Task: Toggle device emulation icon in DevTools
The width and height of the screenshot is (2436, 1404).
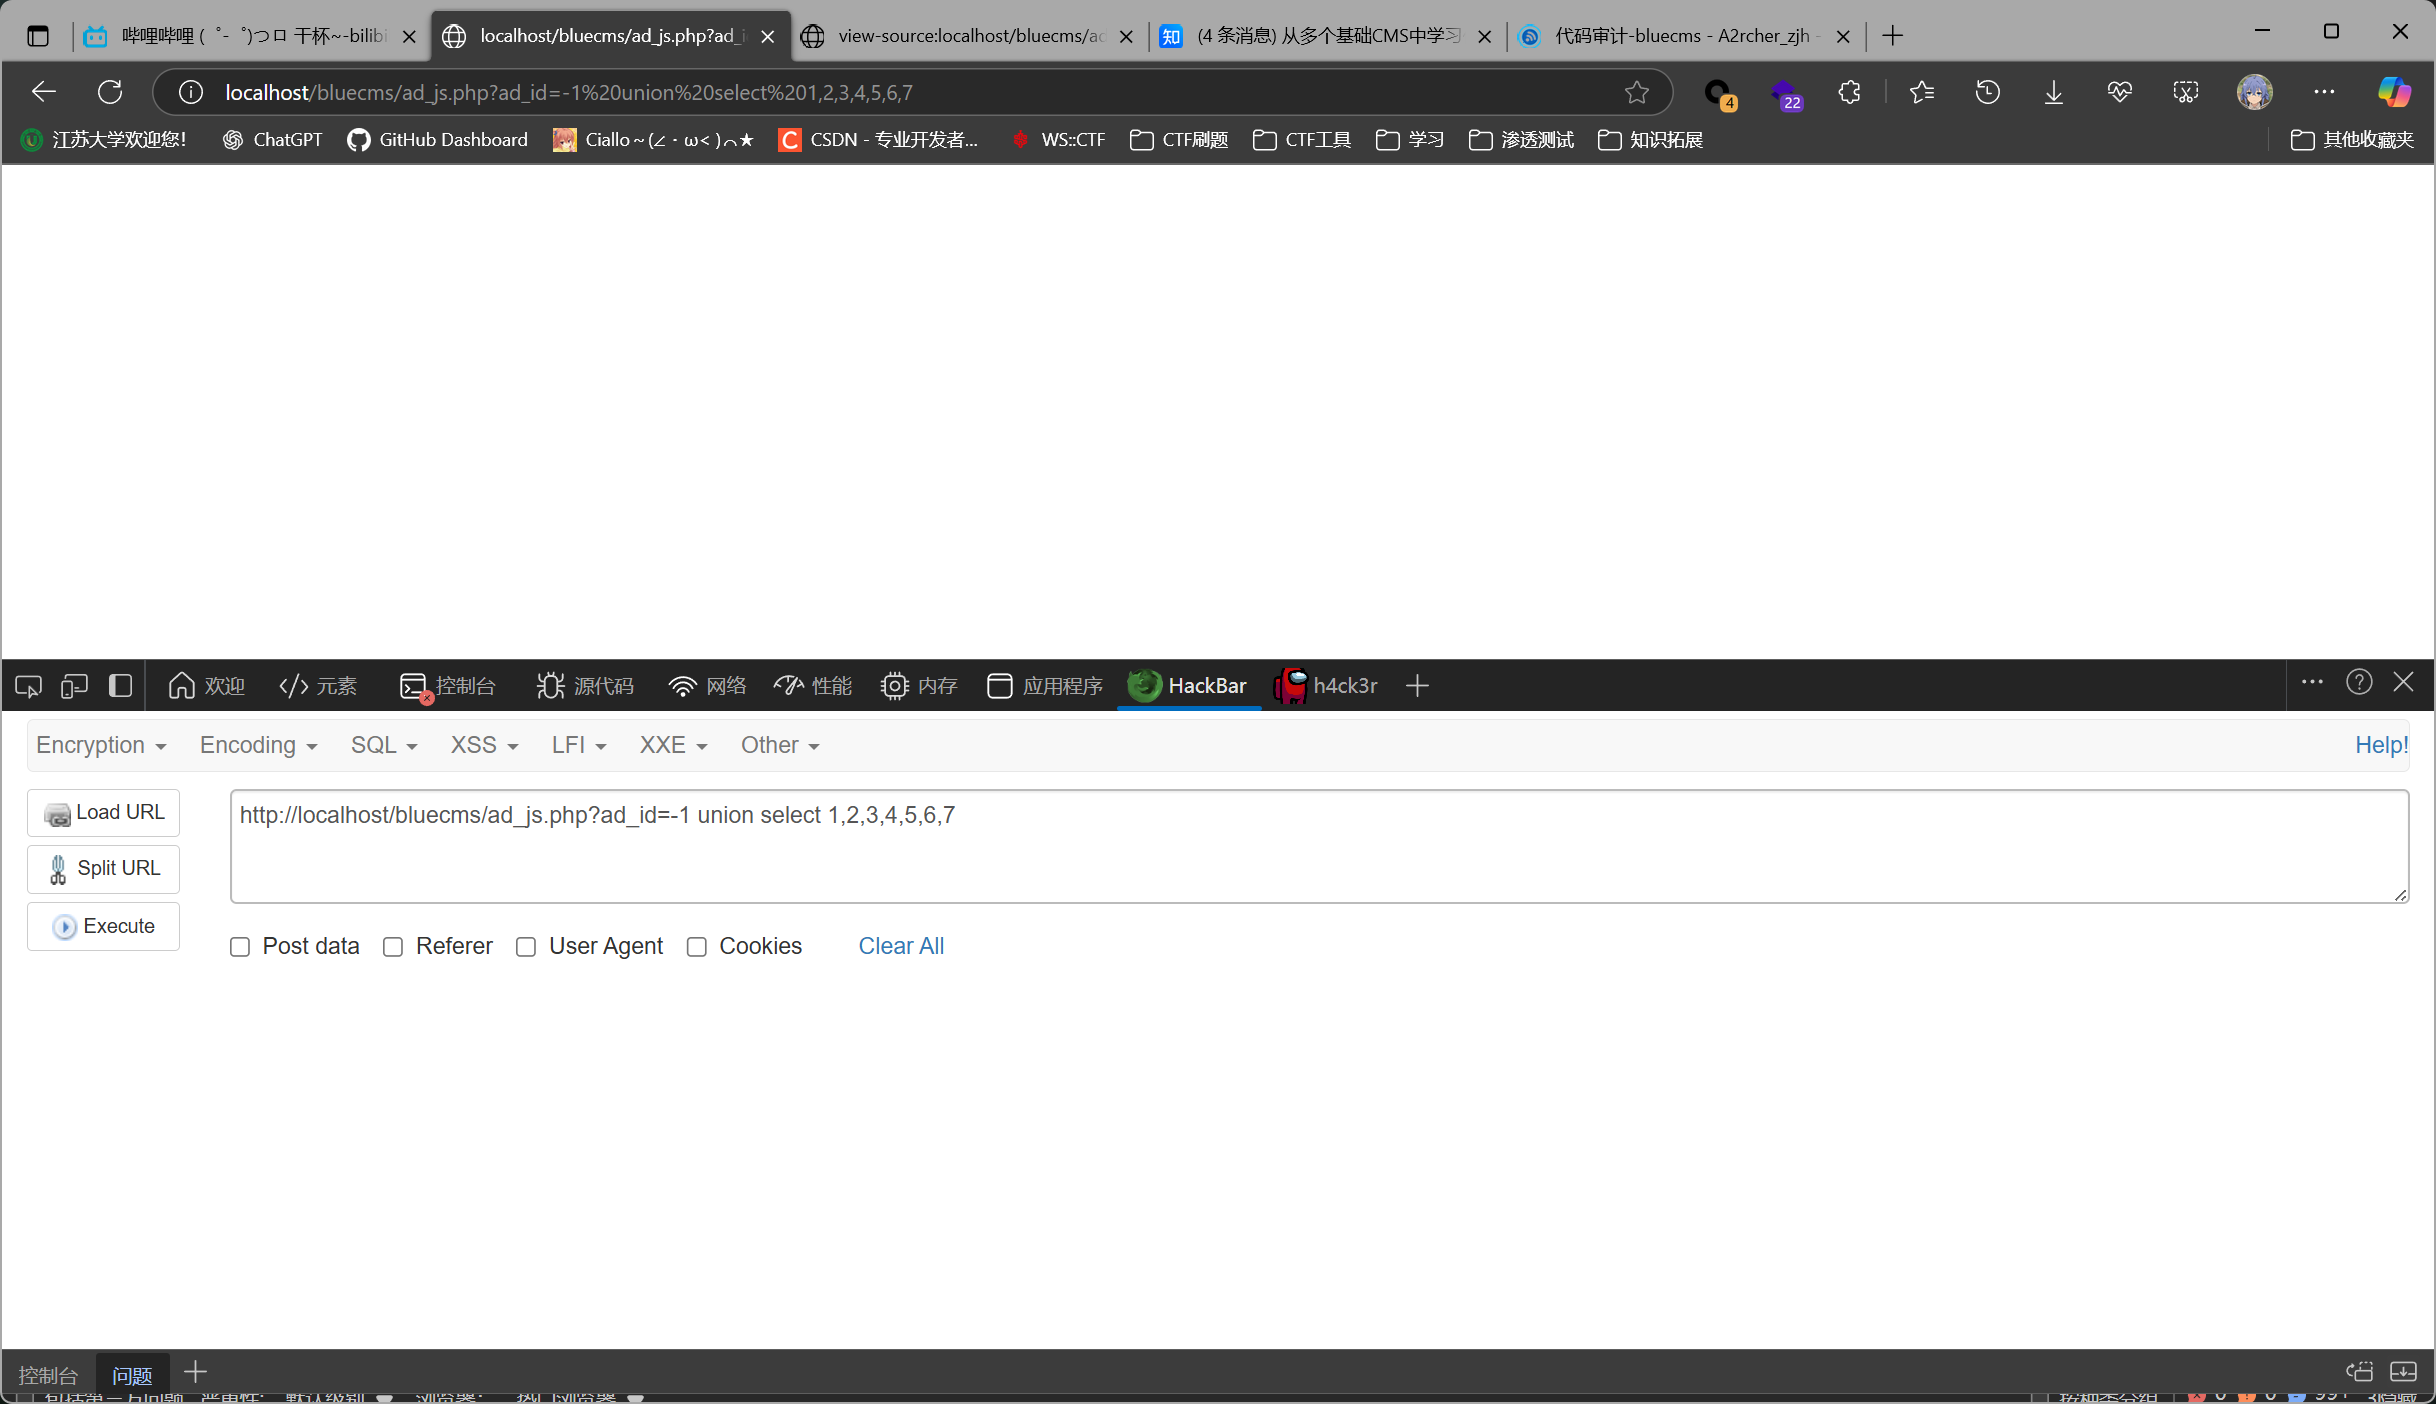Action: [74, 686]
